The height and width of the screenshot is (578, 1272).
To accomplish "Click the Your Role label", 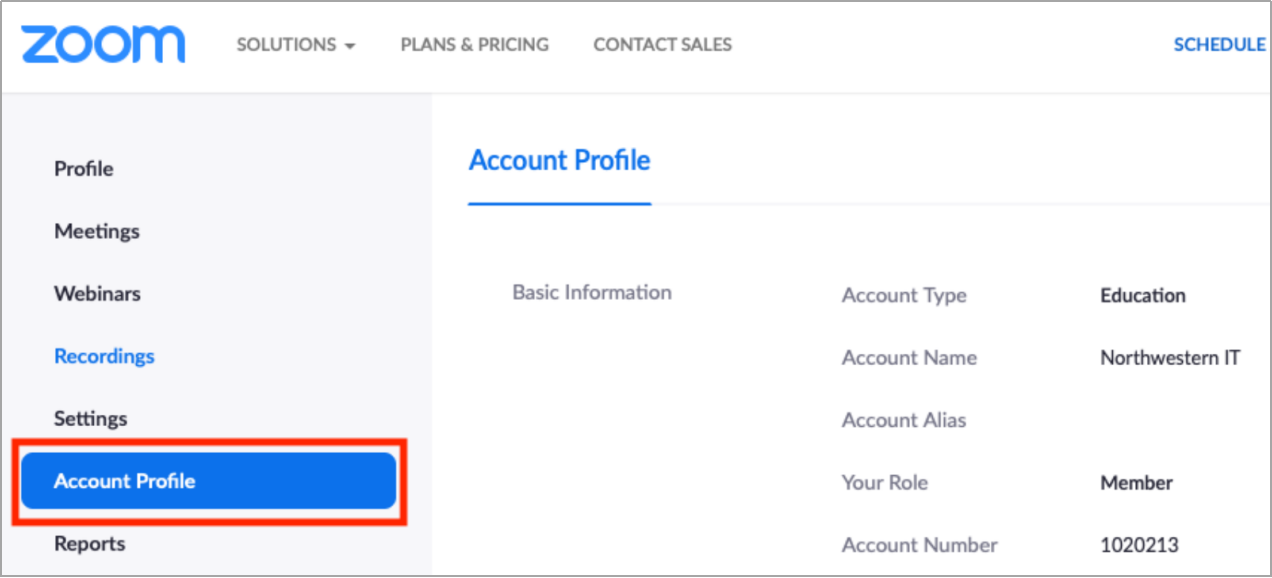I will coord(884,483).
